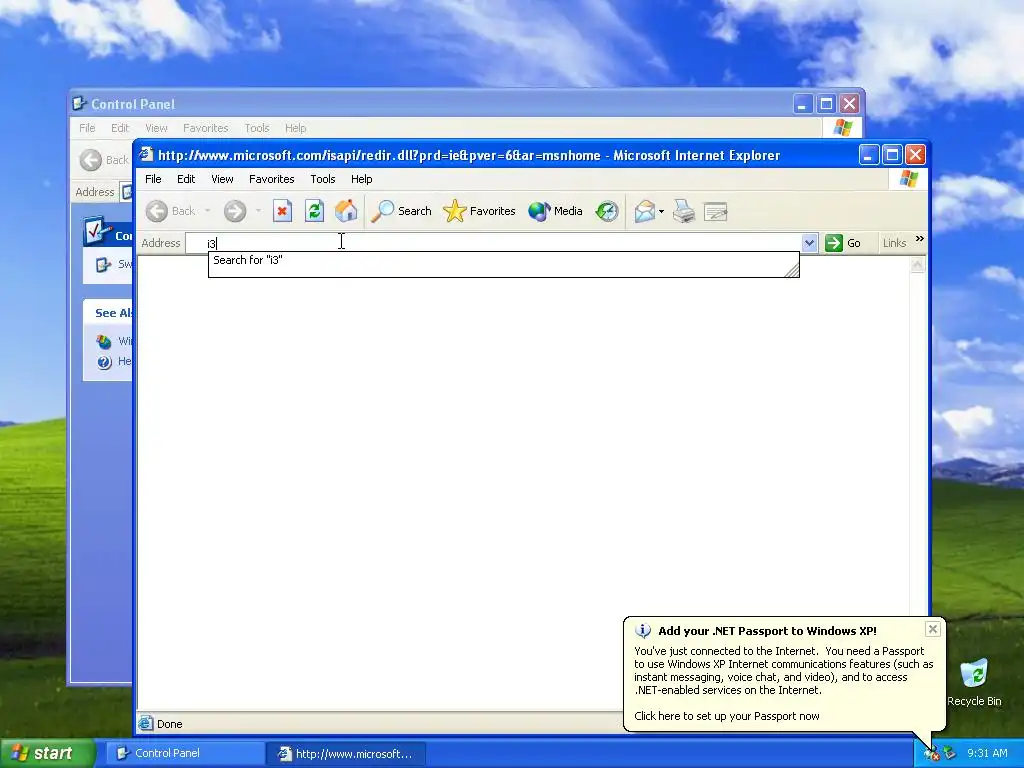Click the Control Panel Back button
This screenshot has width=1024, height=768.
point(104,160)
